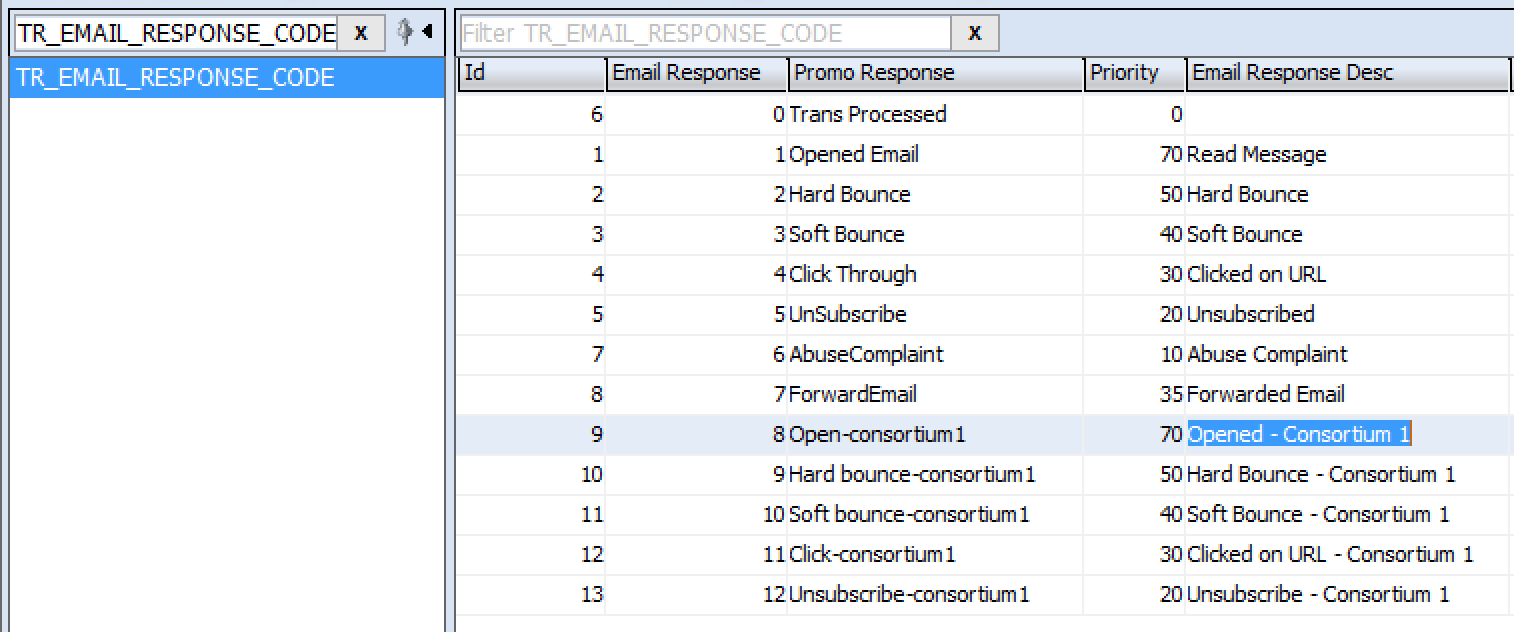Select the 'Soft bounce-consortium1' cell
Viewport: 1514px width, 632px height.
tap(935, 515)
